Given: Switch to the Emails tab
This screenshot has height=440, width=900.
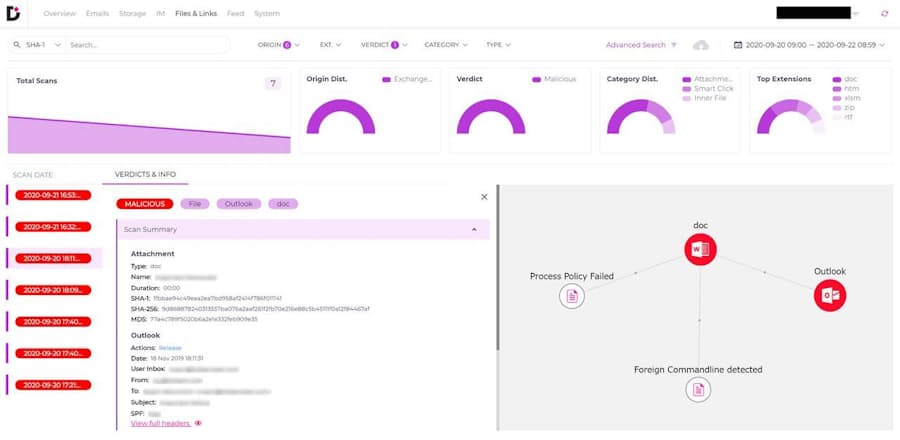Looking at the screenshot, I should click(x=97, y=14).
